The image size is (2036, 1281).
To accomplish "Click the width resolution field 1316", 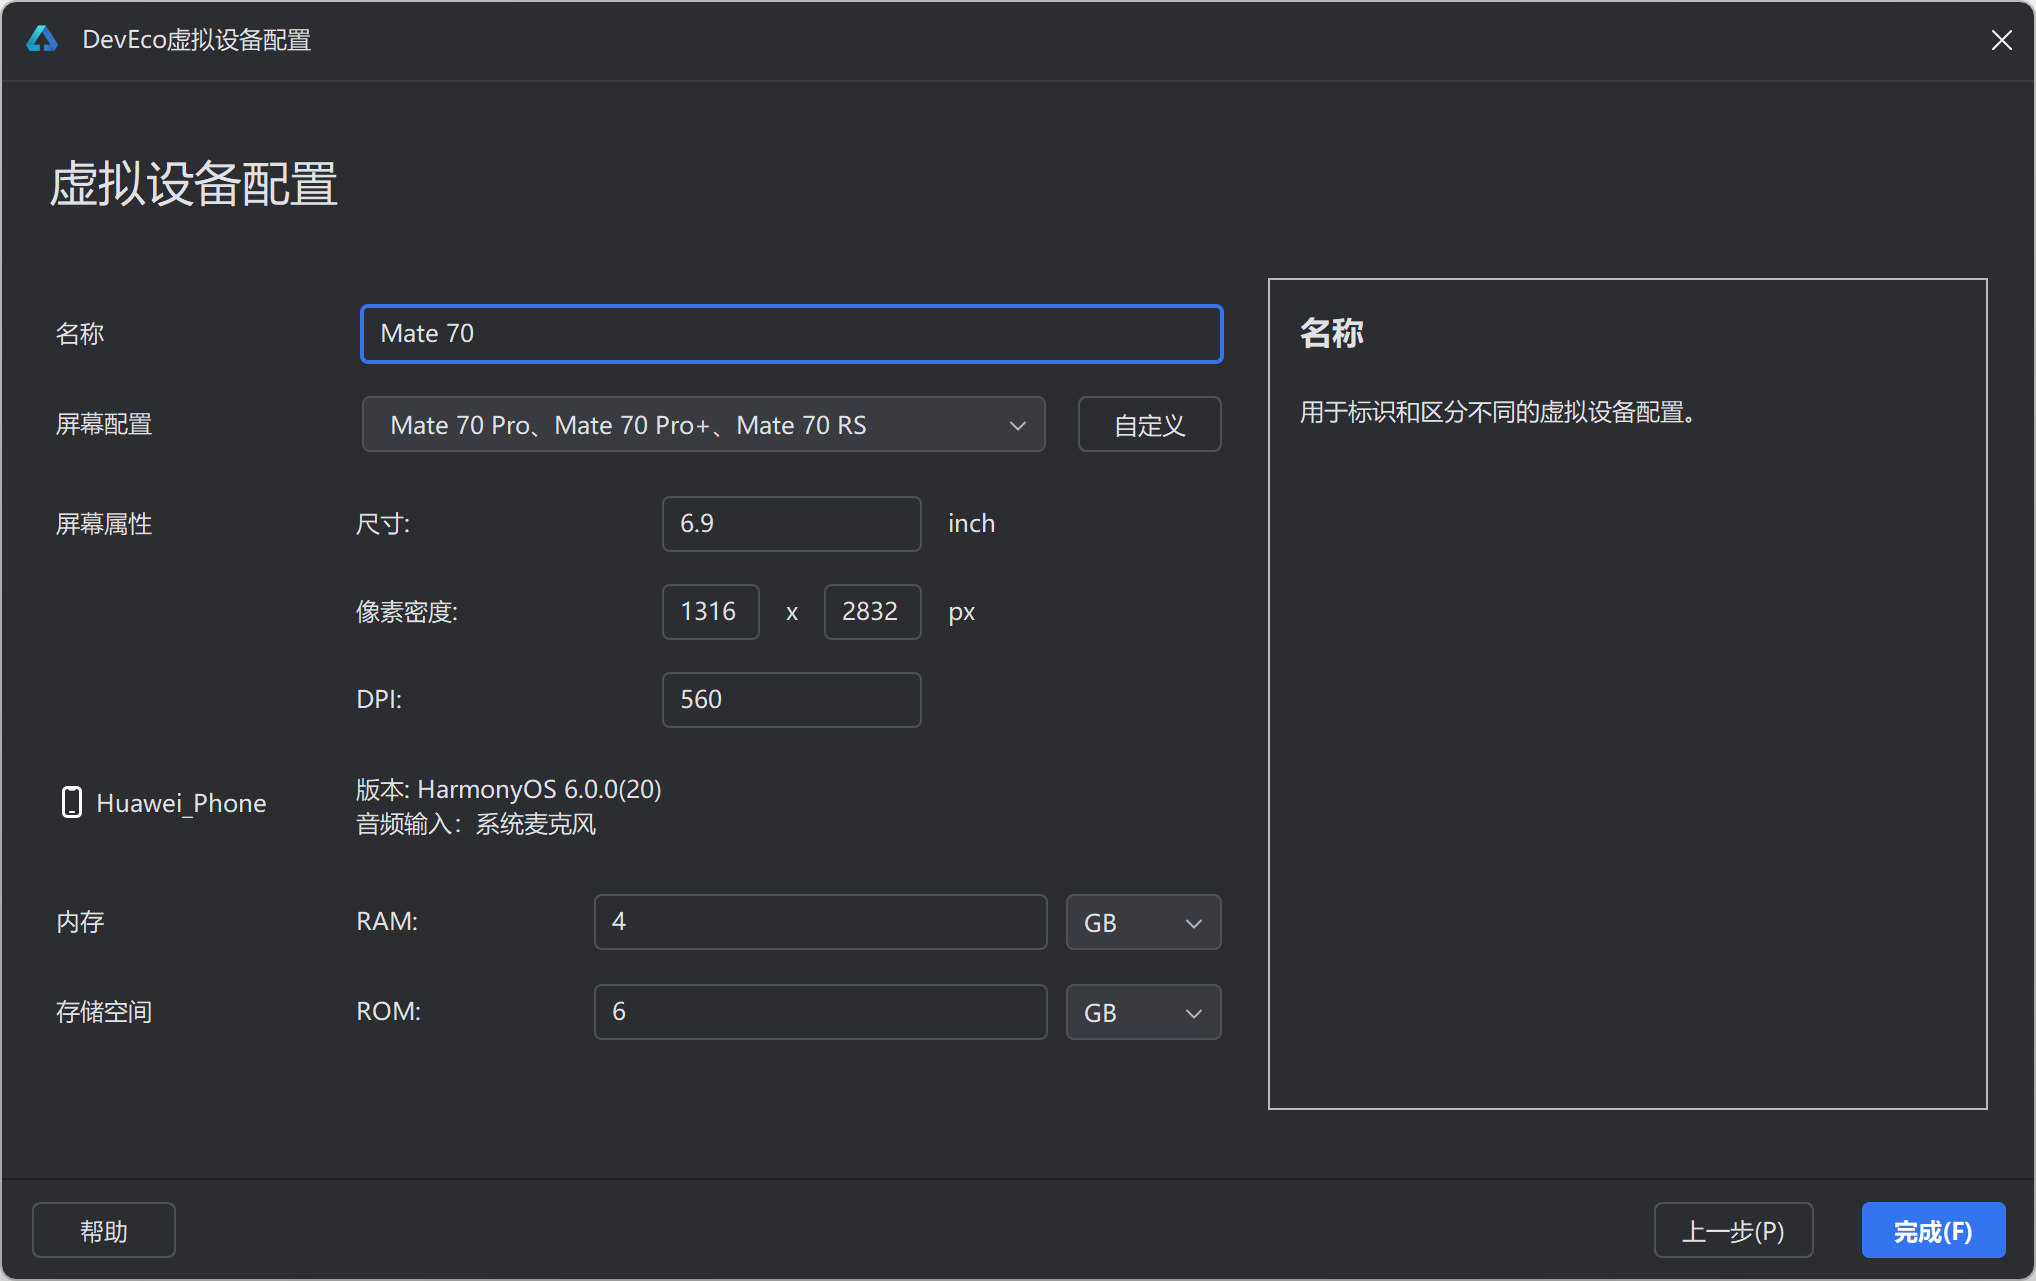I will tap(710, 612).
